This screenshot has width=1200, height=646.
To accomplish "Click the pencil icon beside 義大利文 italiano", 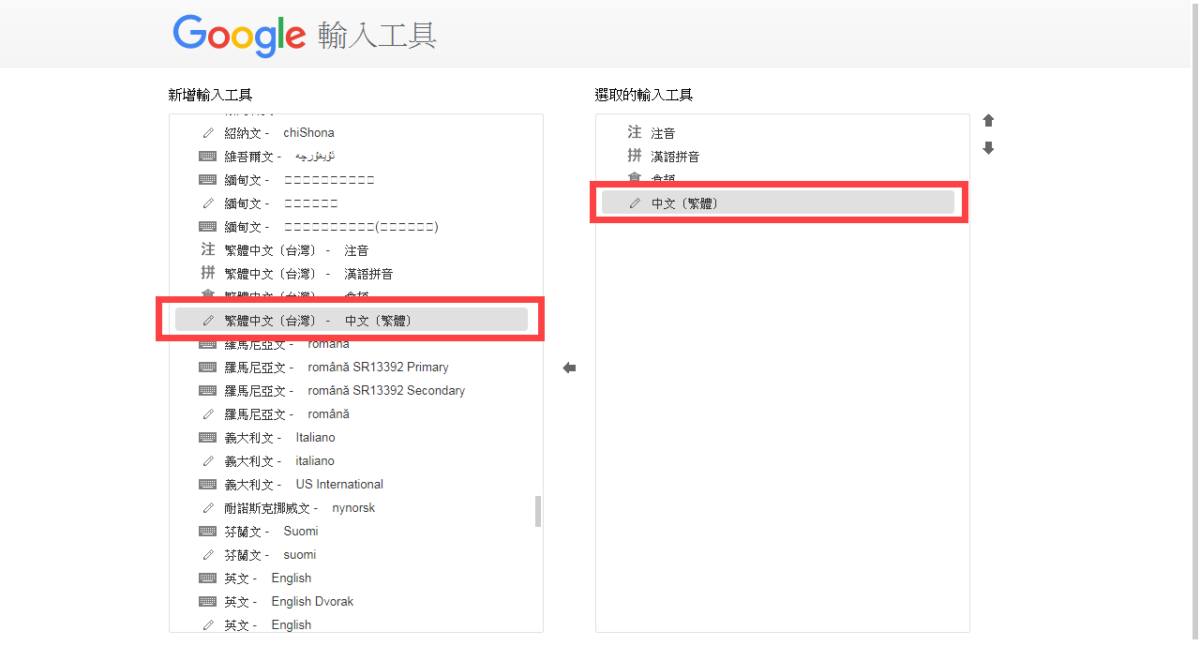I will point(208,461).
